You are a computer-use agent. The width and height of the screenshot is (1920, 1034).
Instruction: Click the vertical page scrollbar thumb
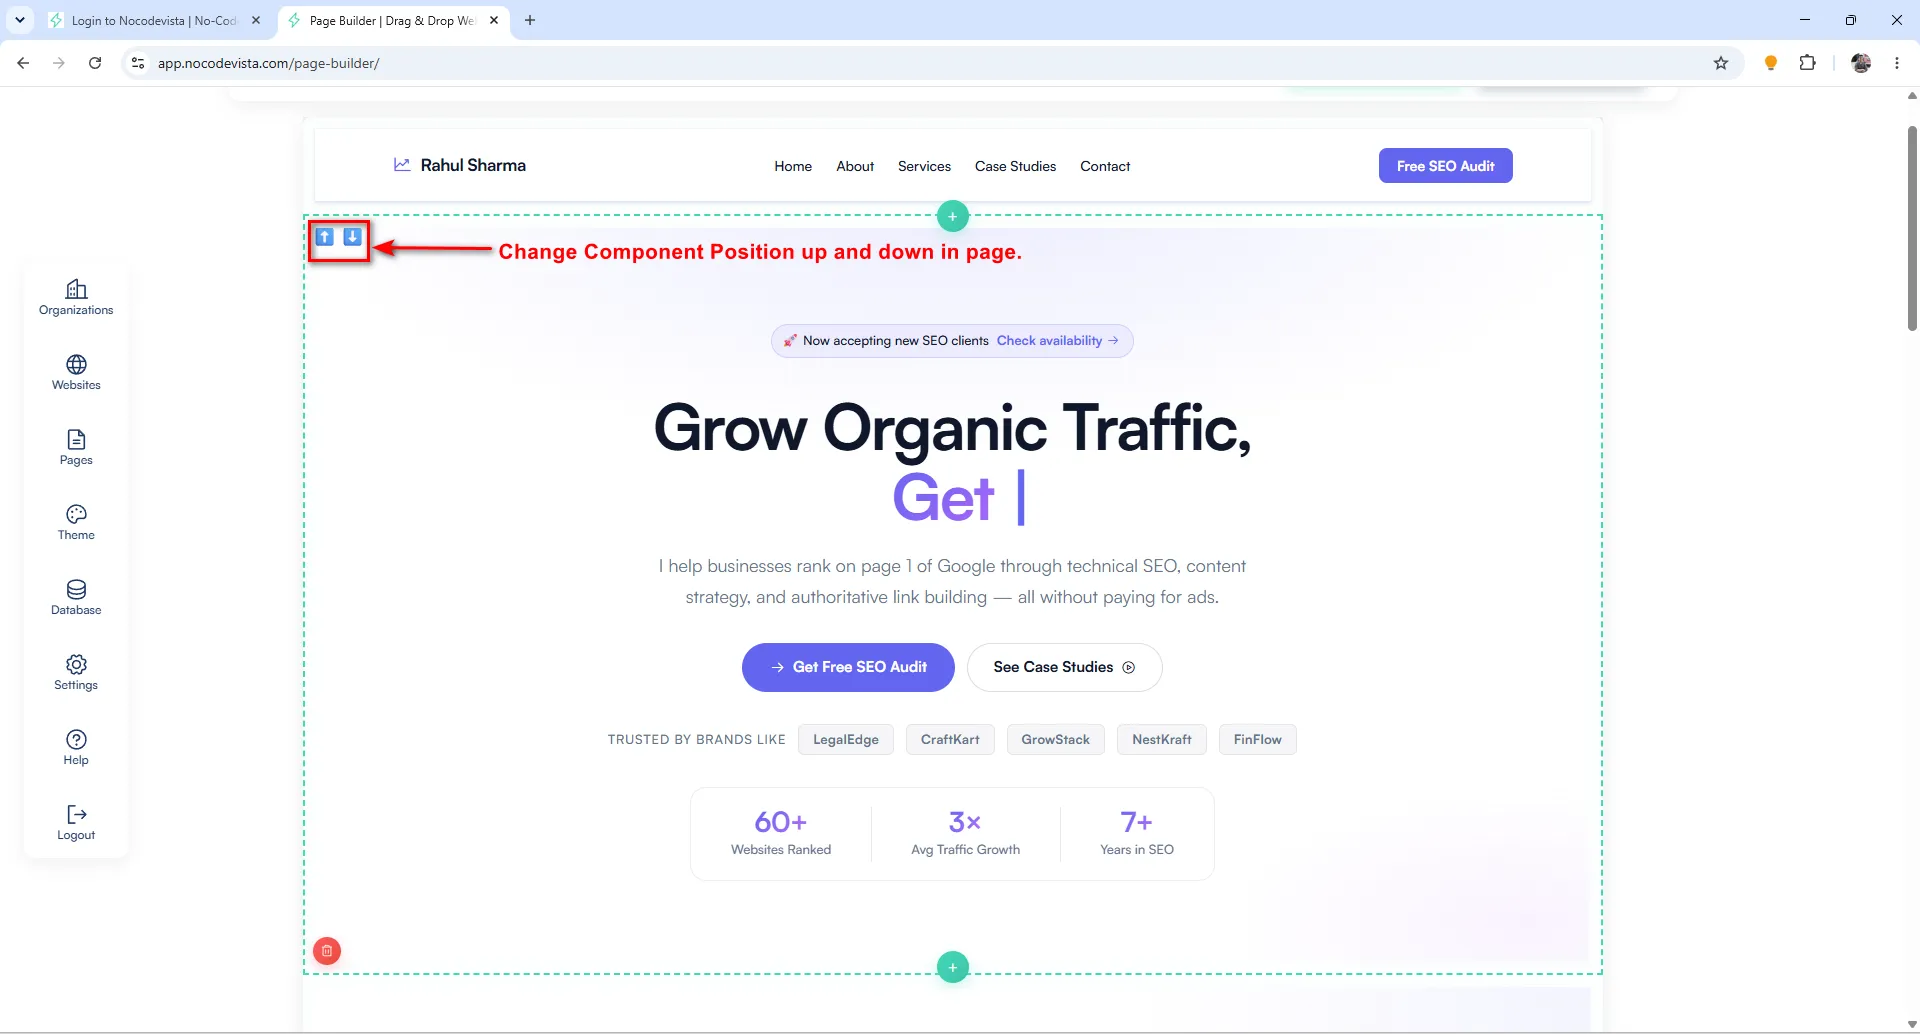pyautogui.click(x=1912, y=228)
